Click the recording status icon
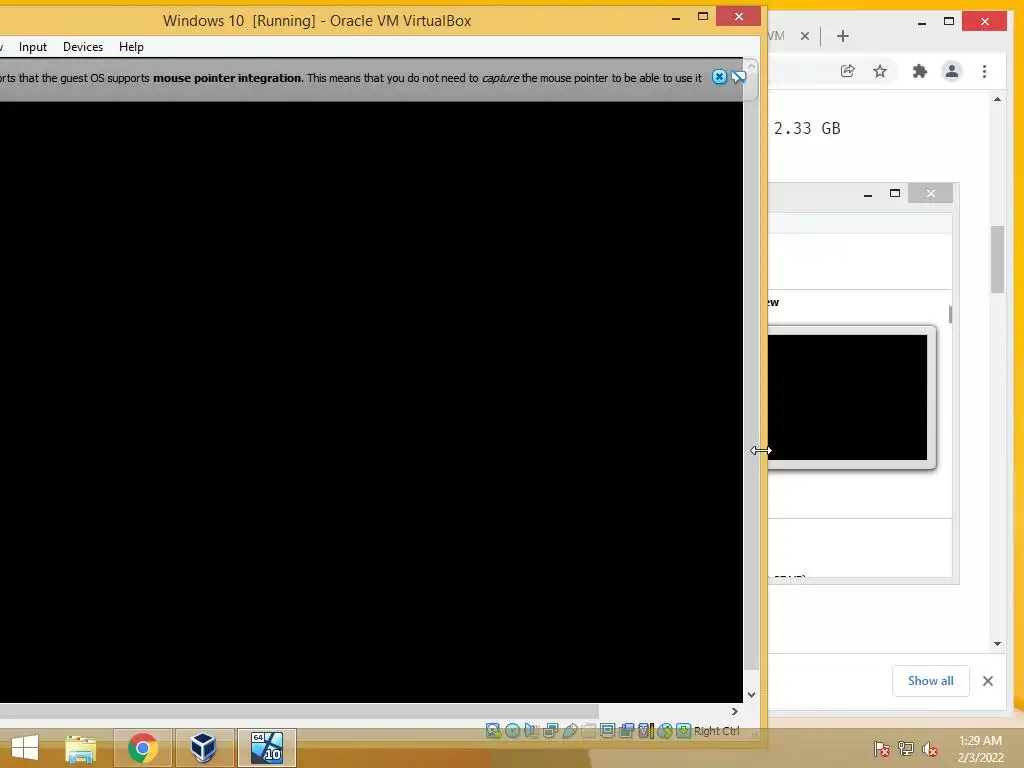This screenshot has height=768, width=1024. (626, 731)
